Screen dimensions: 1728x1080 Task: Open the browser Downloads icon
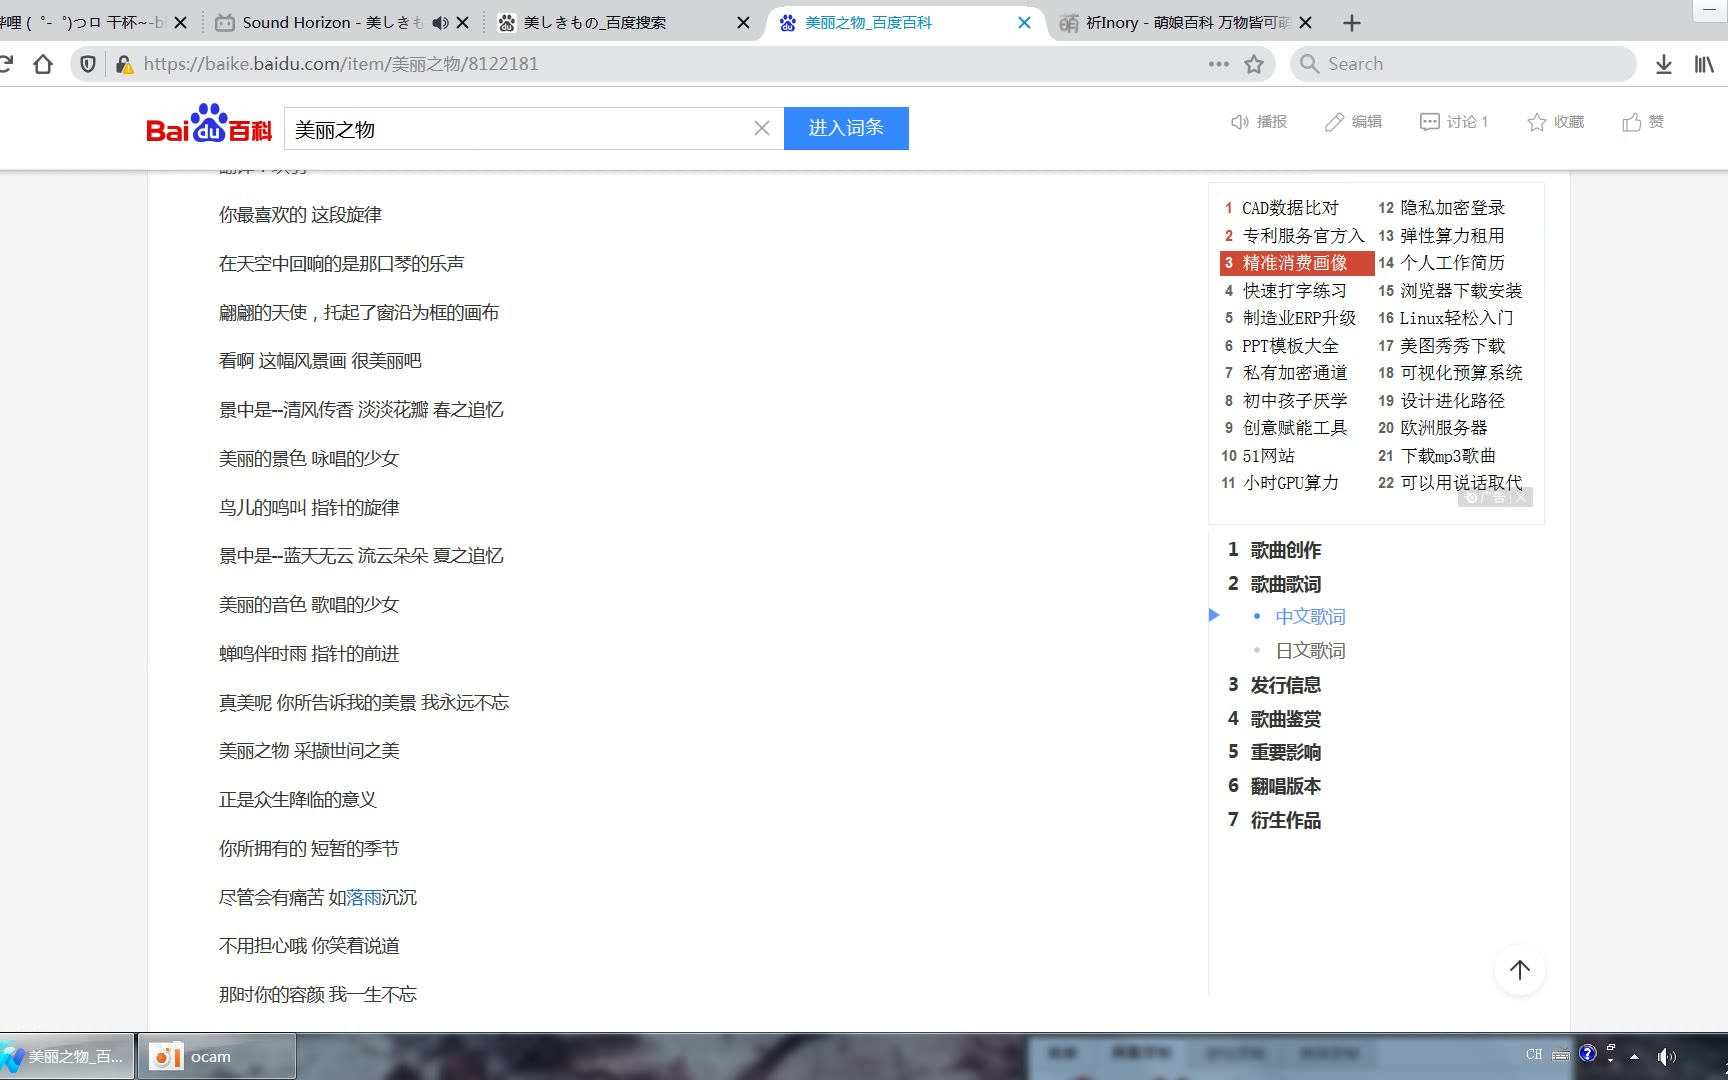coord(1663,64)
